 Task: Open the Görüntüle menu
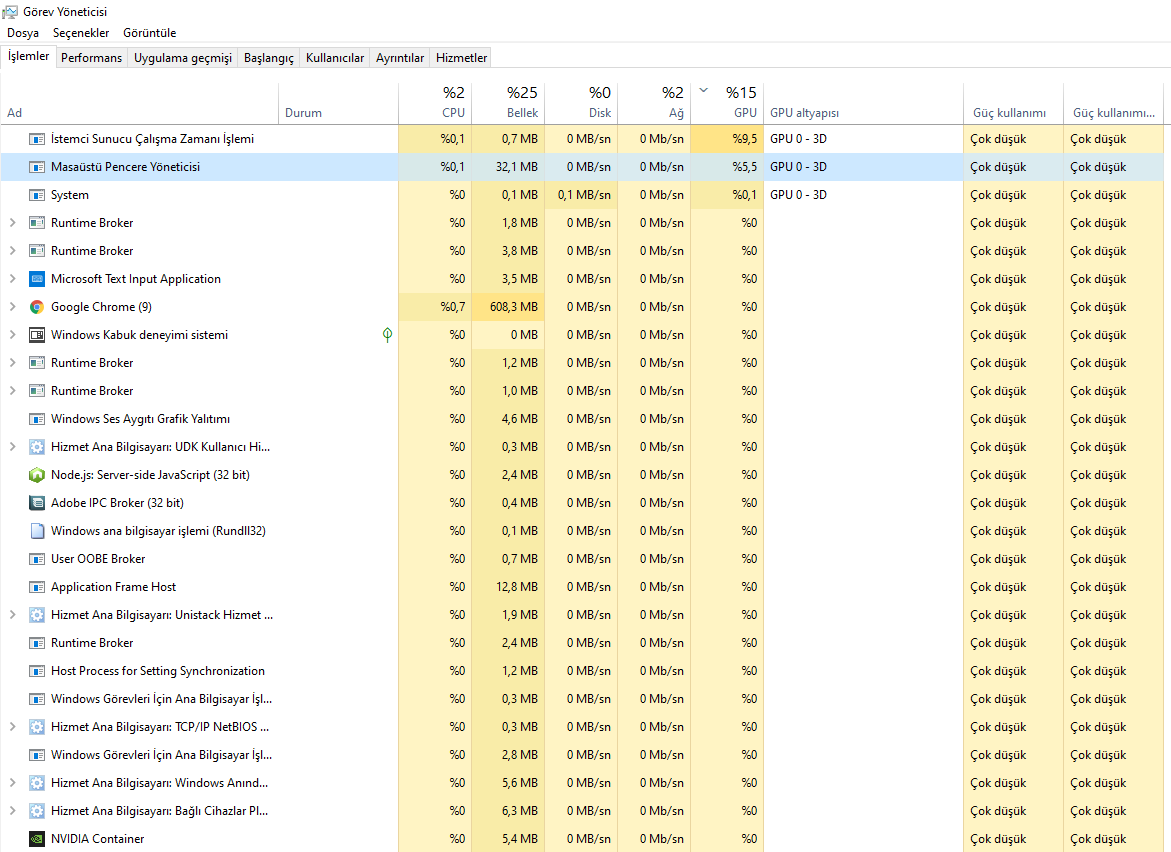[x=149, y=33]
